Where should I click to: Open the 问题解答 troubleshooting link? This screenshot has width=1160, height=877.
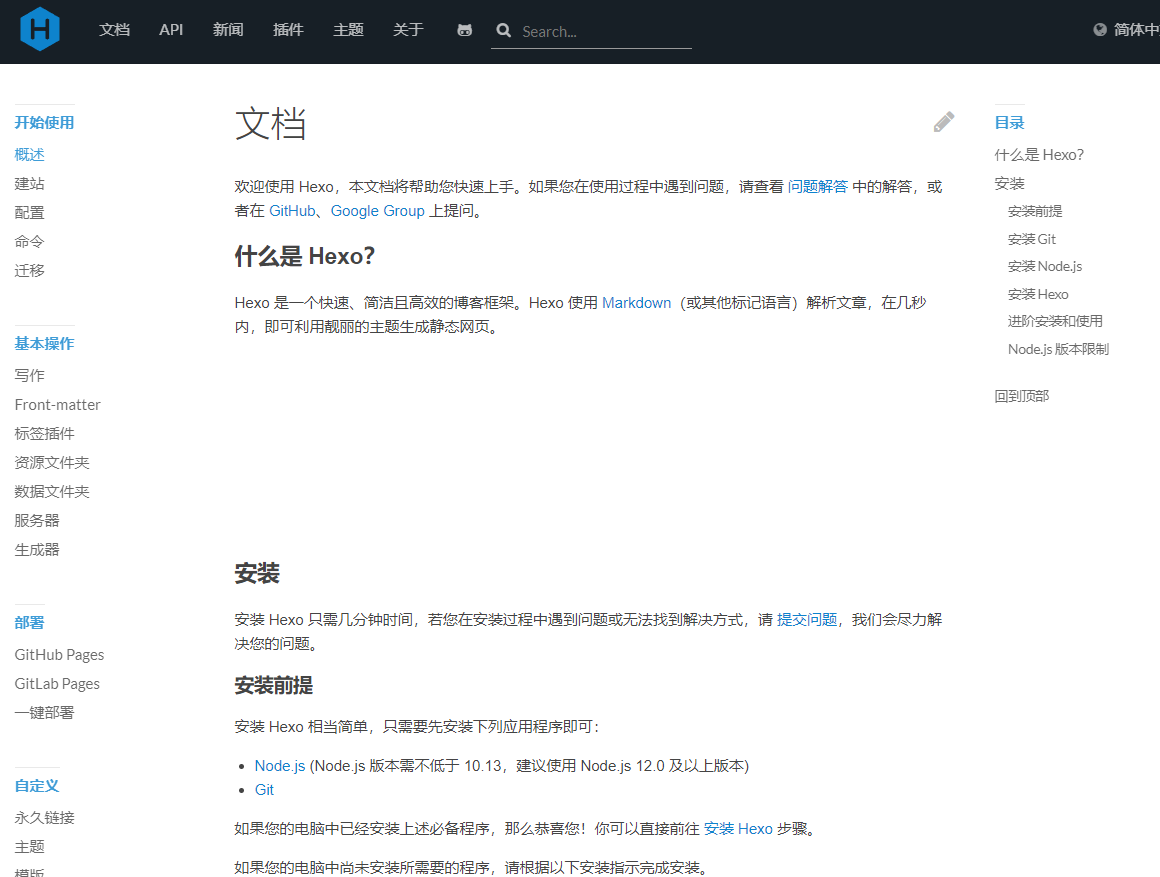(x=817, y=186)
